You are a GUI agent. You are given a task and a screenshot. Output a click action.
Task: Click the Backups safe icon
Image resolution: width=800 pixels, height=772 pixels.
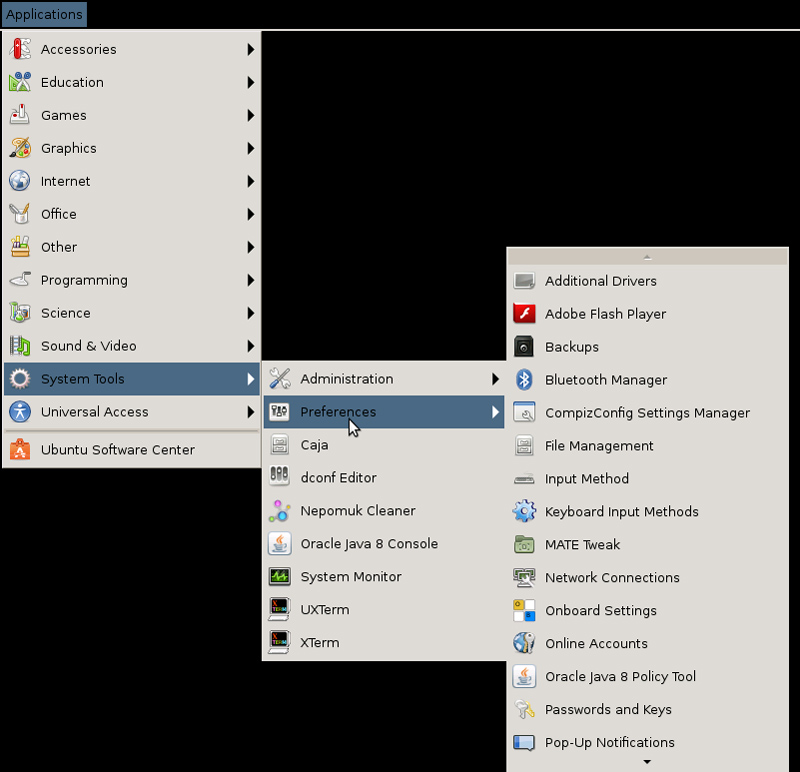click(x=524, y=347)
